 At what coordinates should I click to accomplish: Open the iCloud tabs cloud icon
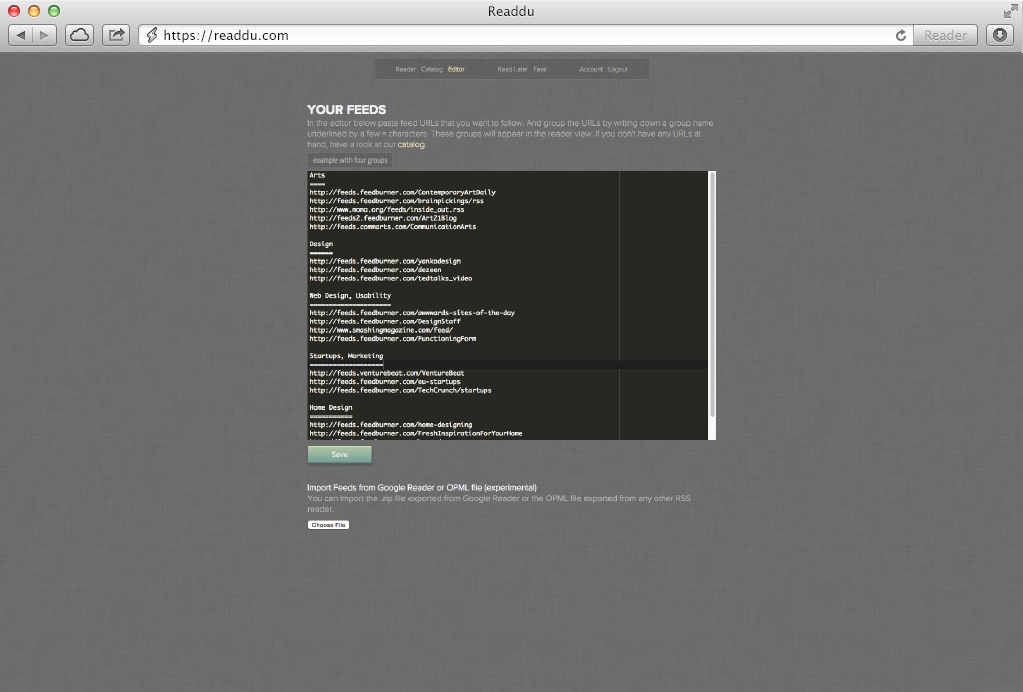(x=80, y=35)
